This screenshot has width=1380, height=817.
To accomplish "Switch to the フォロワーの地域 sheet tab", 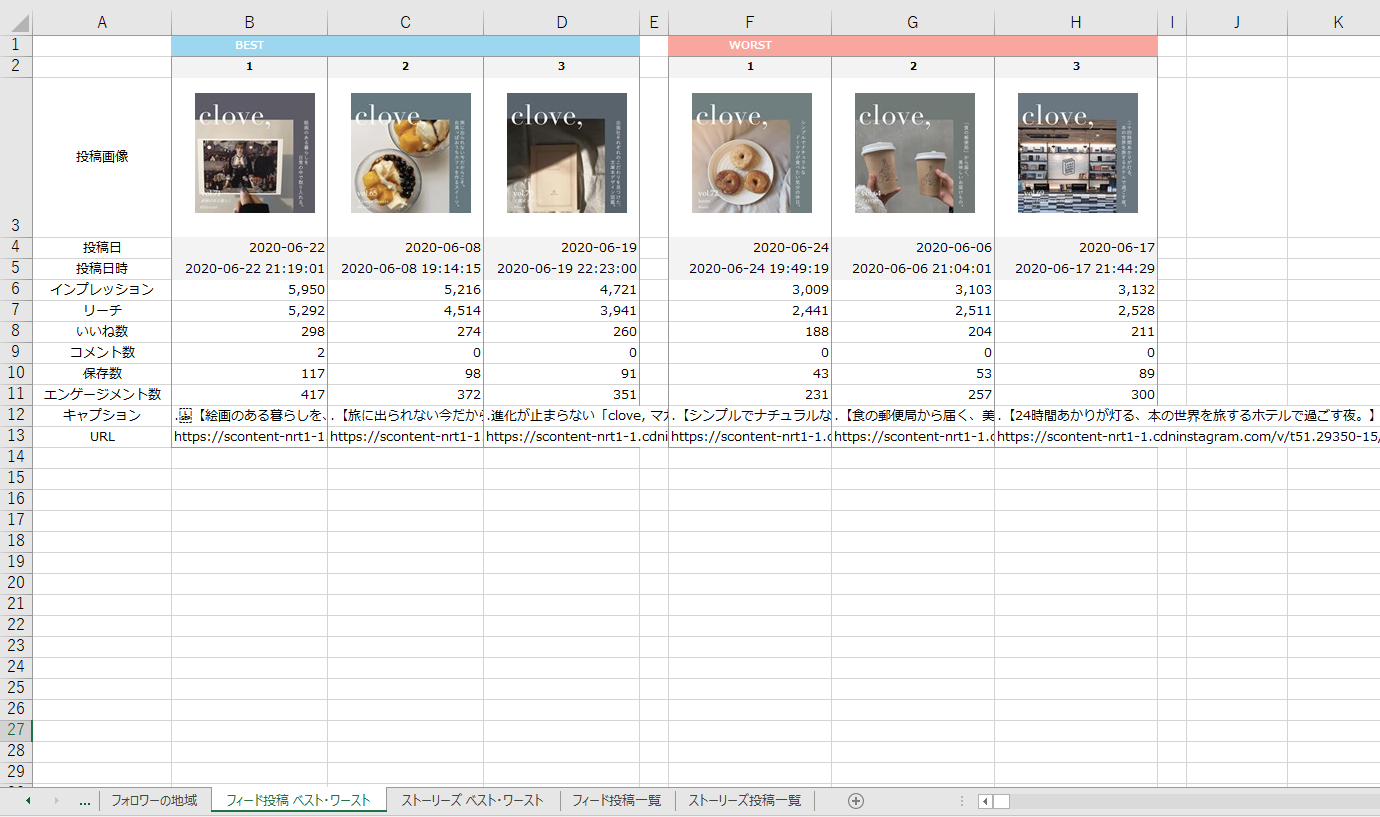I will coord(154,800).
